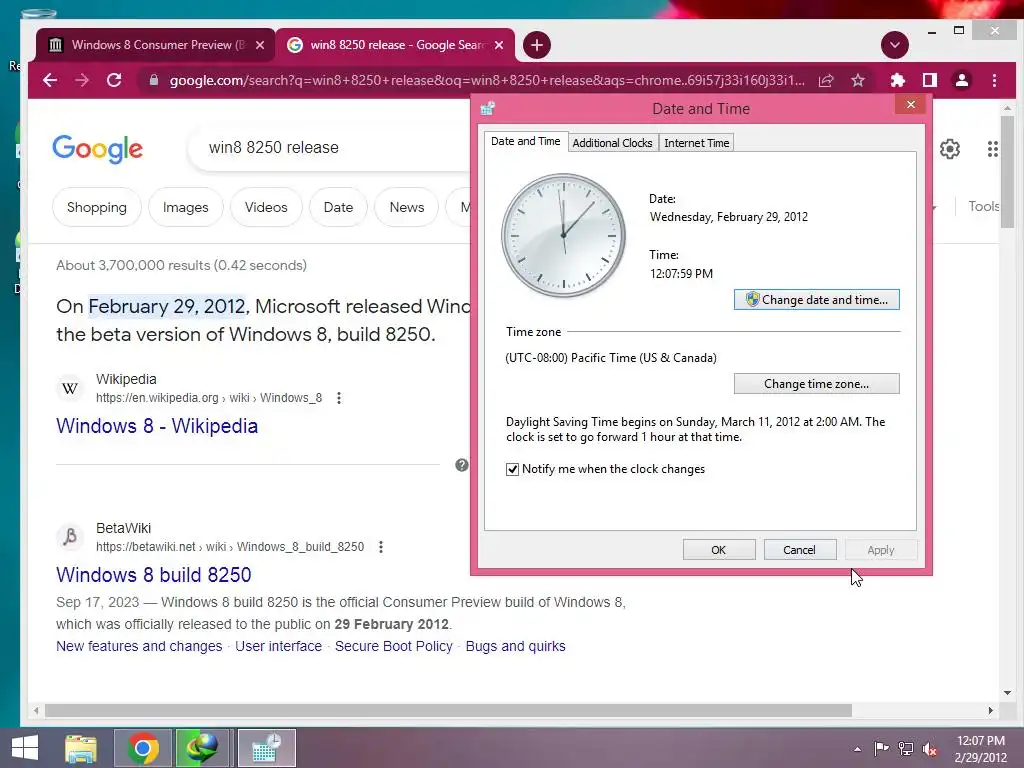Cancel the Date and Time dialog
This screenshot has height=768, width=1024.
tap(799, 550)
